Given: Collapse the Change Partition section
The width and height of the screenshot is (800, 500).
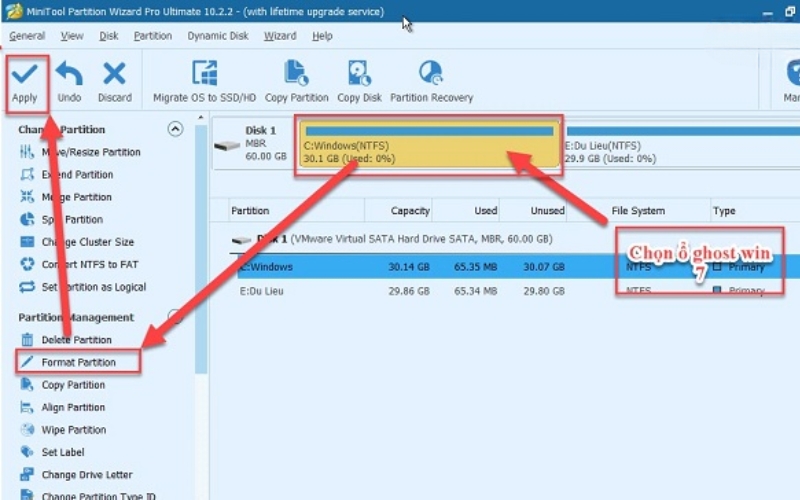Looking at the screenshot, I should [176, 129].
